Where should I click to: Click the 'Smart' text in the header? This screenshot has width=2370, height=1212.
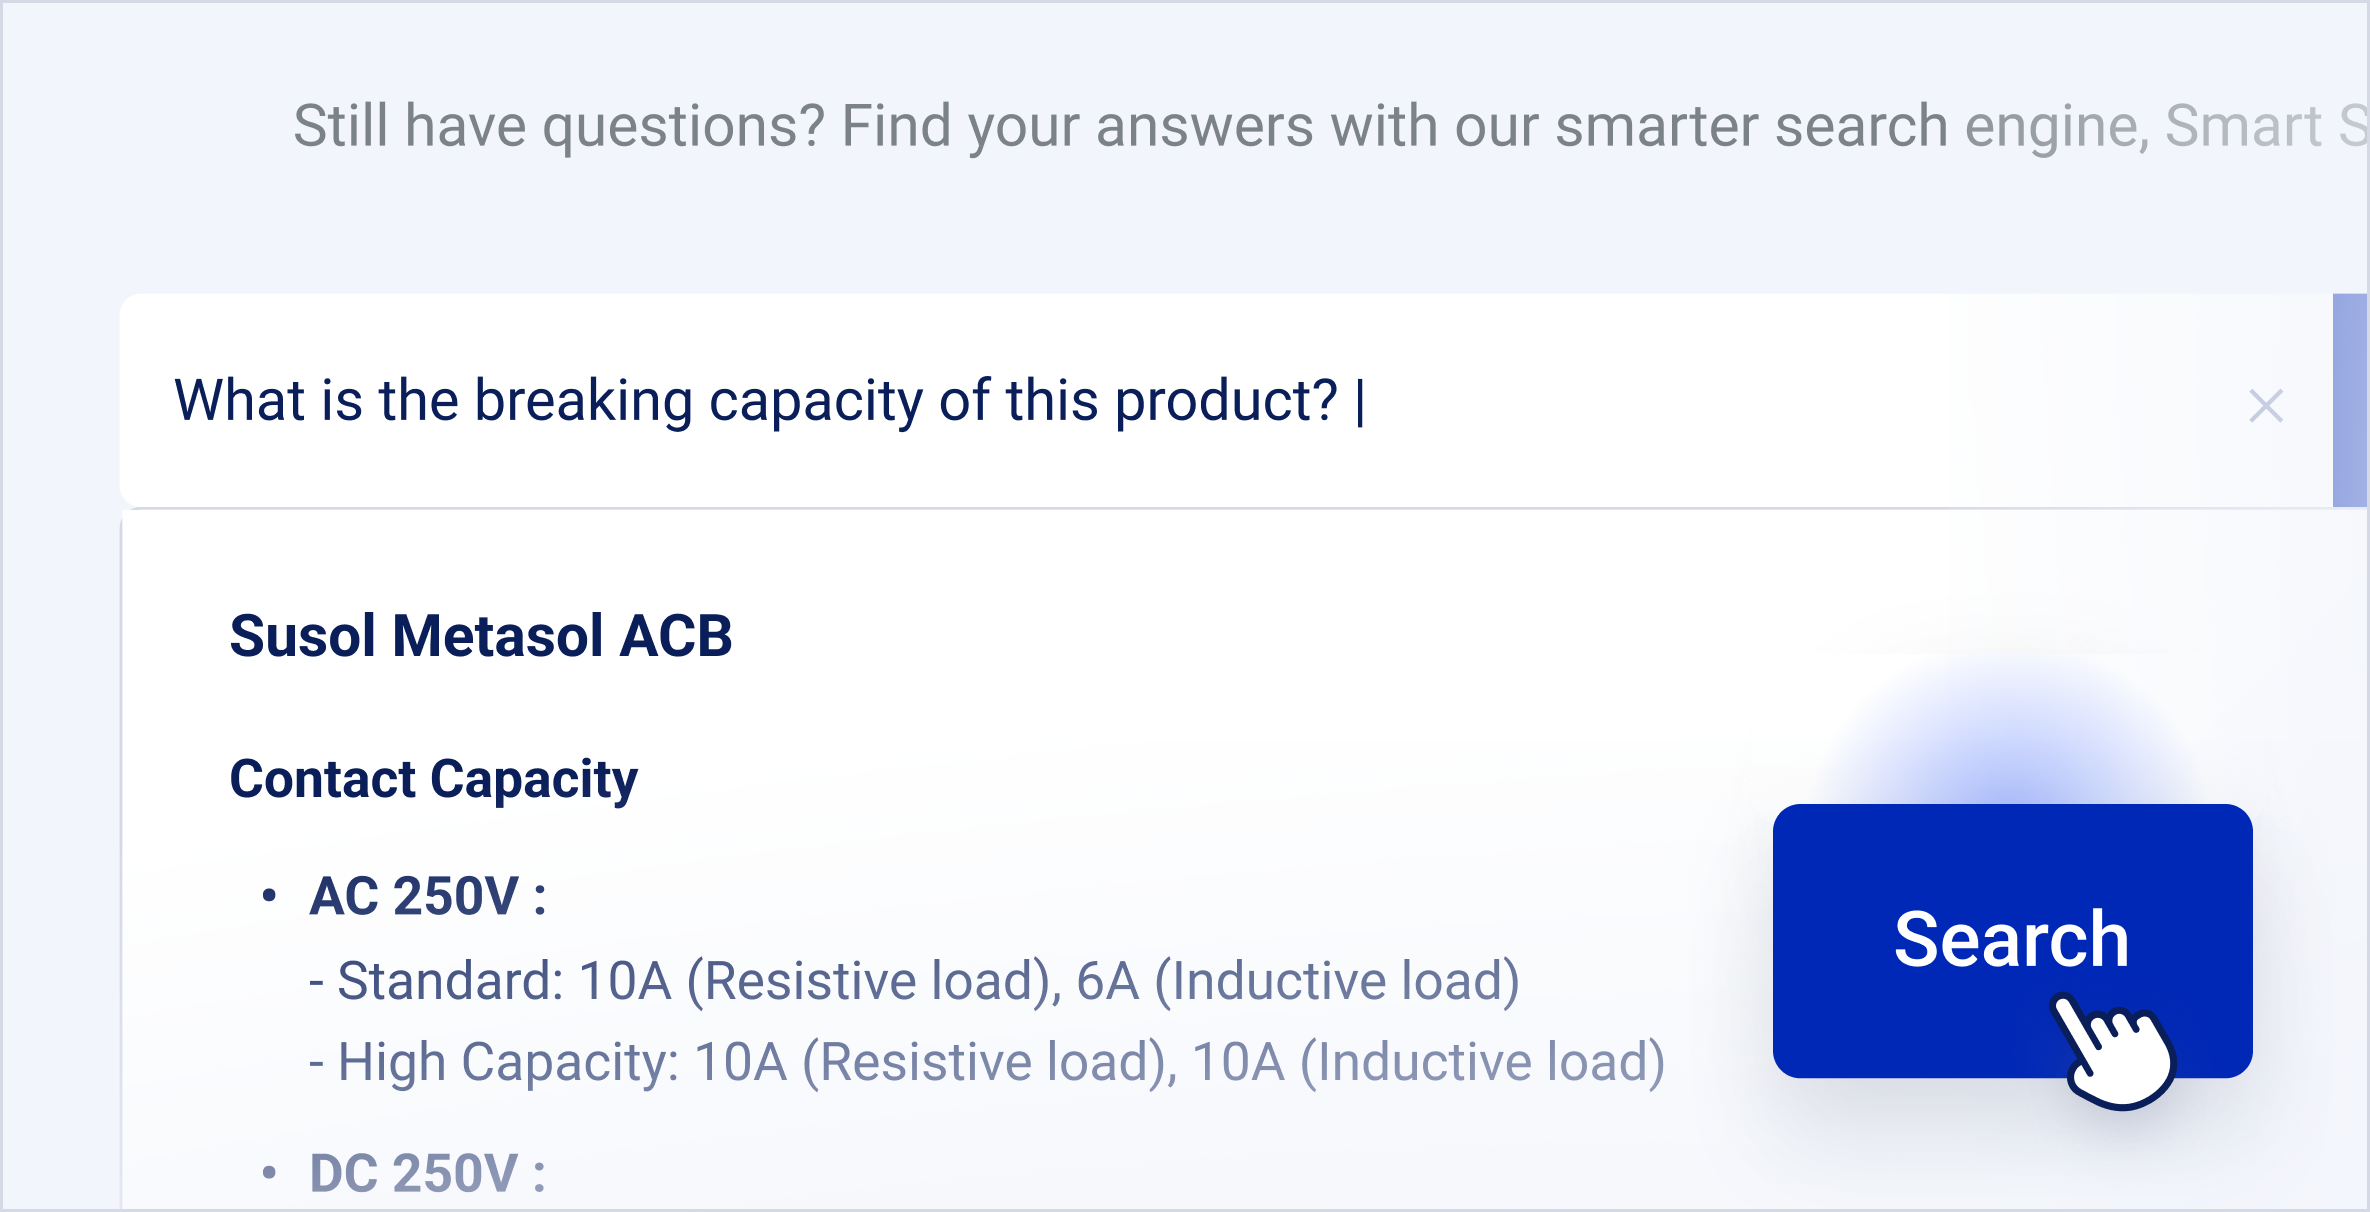pyautogui.click(x=2242, y=127)
